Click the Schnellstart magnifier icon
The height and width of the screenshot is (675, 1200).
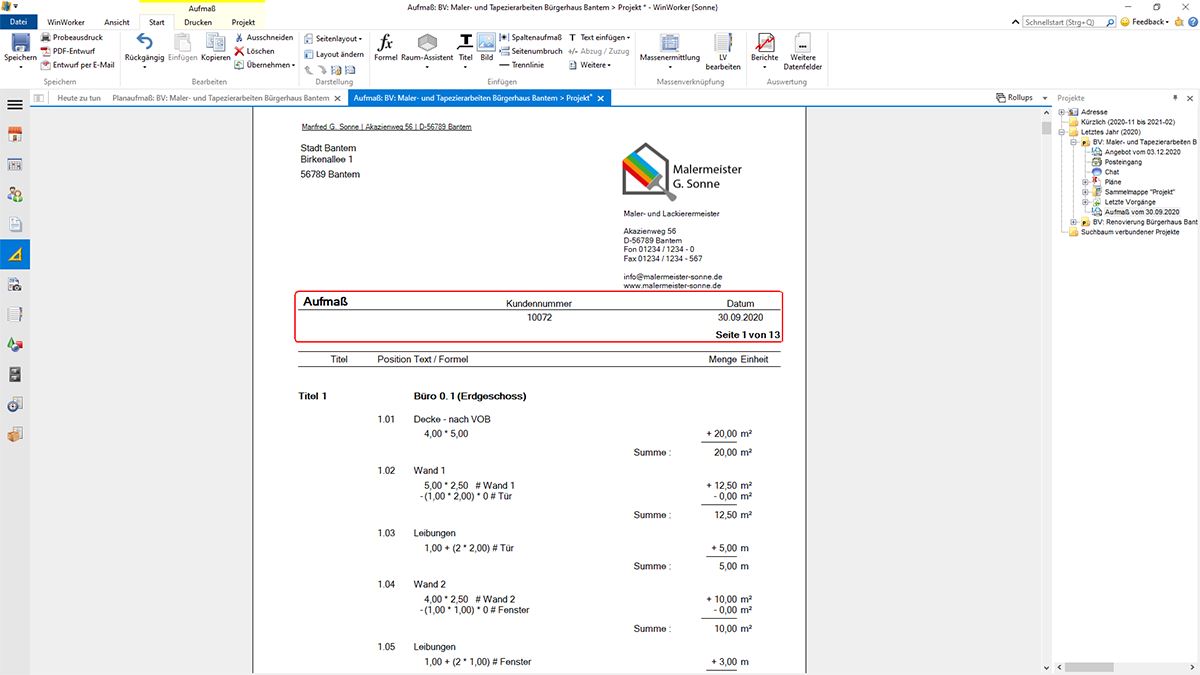tap(1109, 21)
